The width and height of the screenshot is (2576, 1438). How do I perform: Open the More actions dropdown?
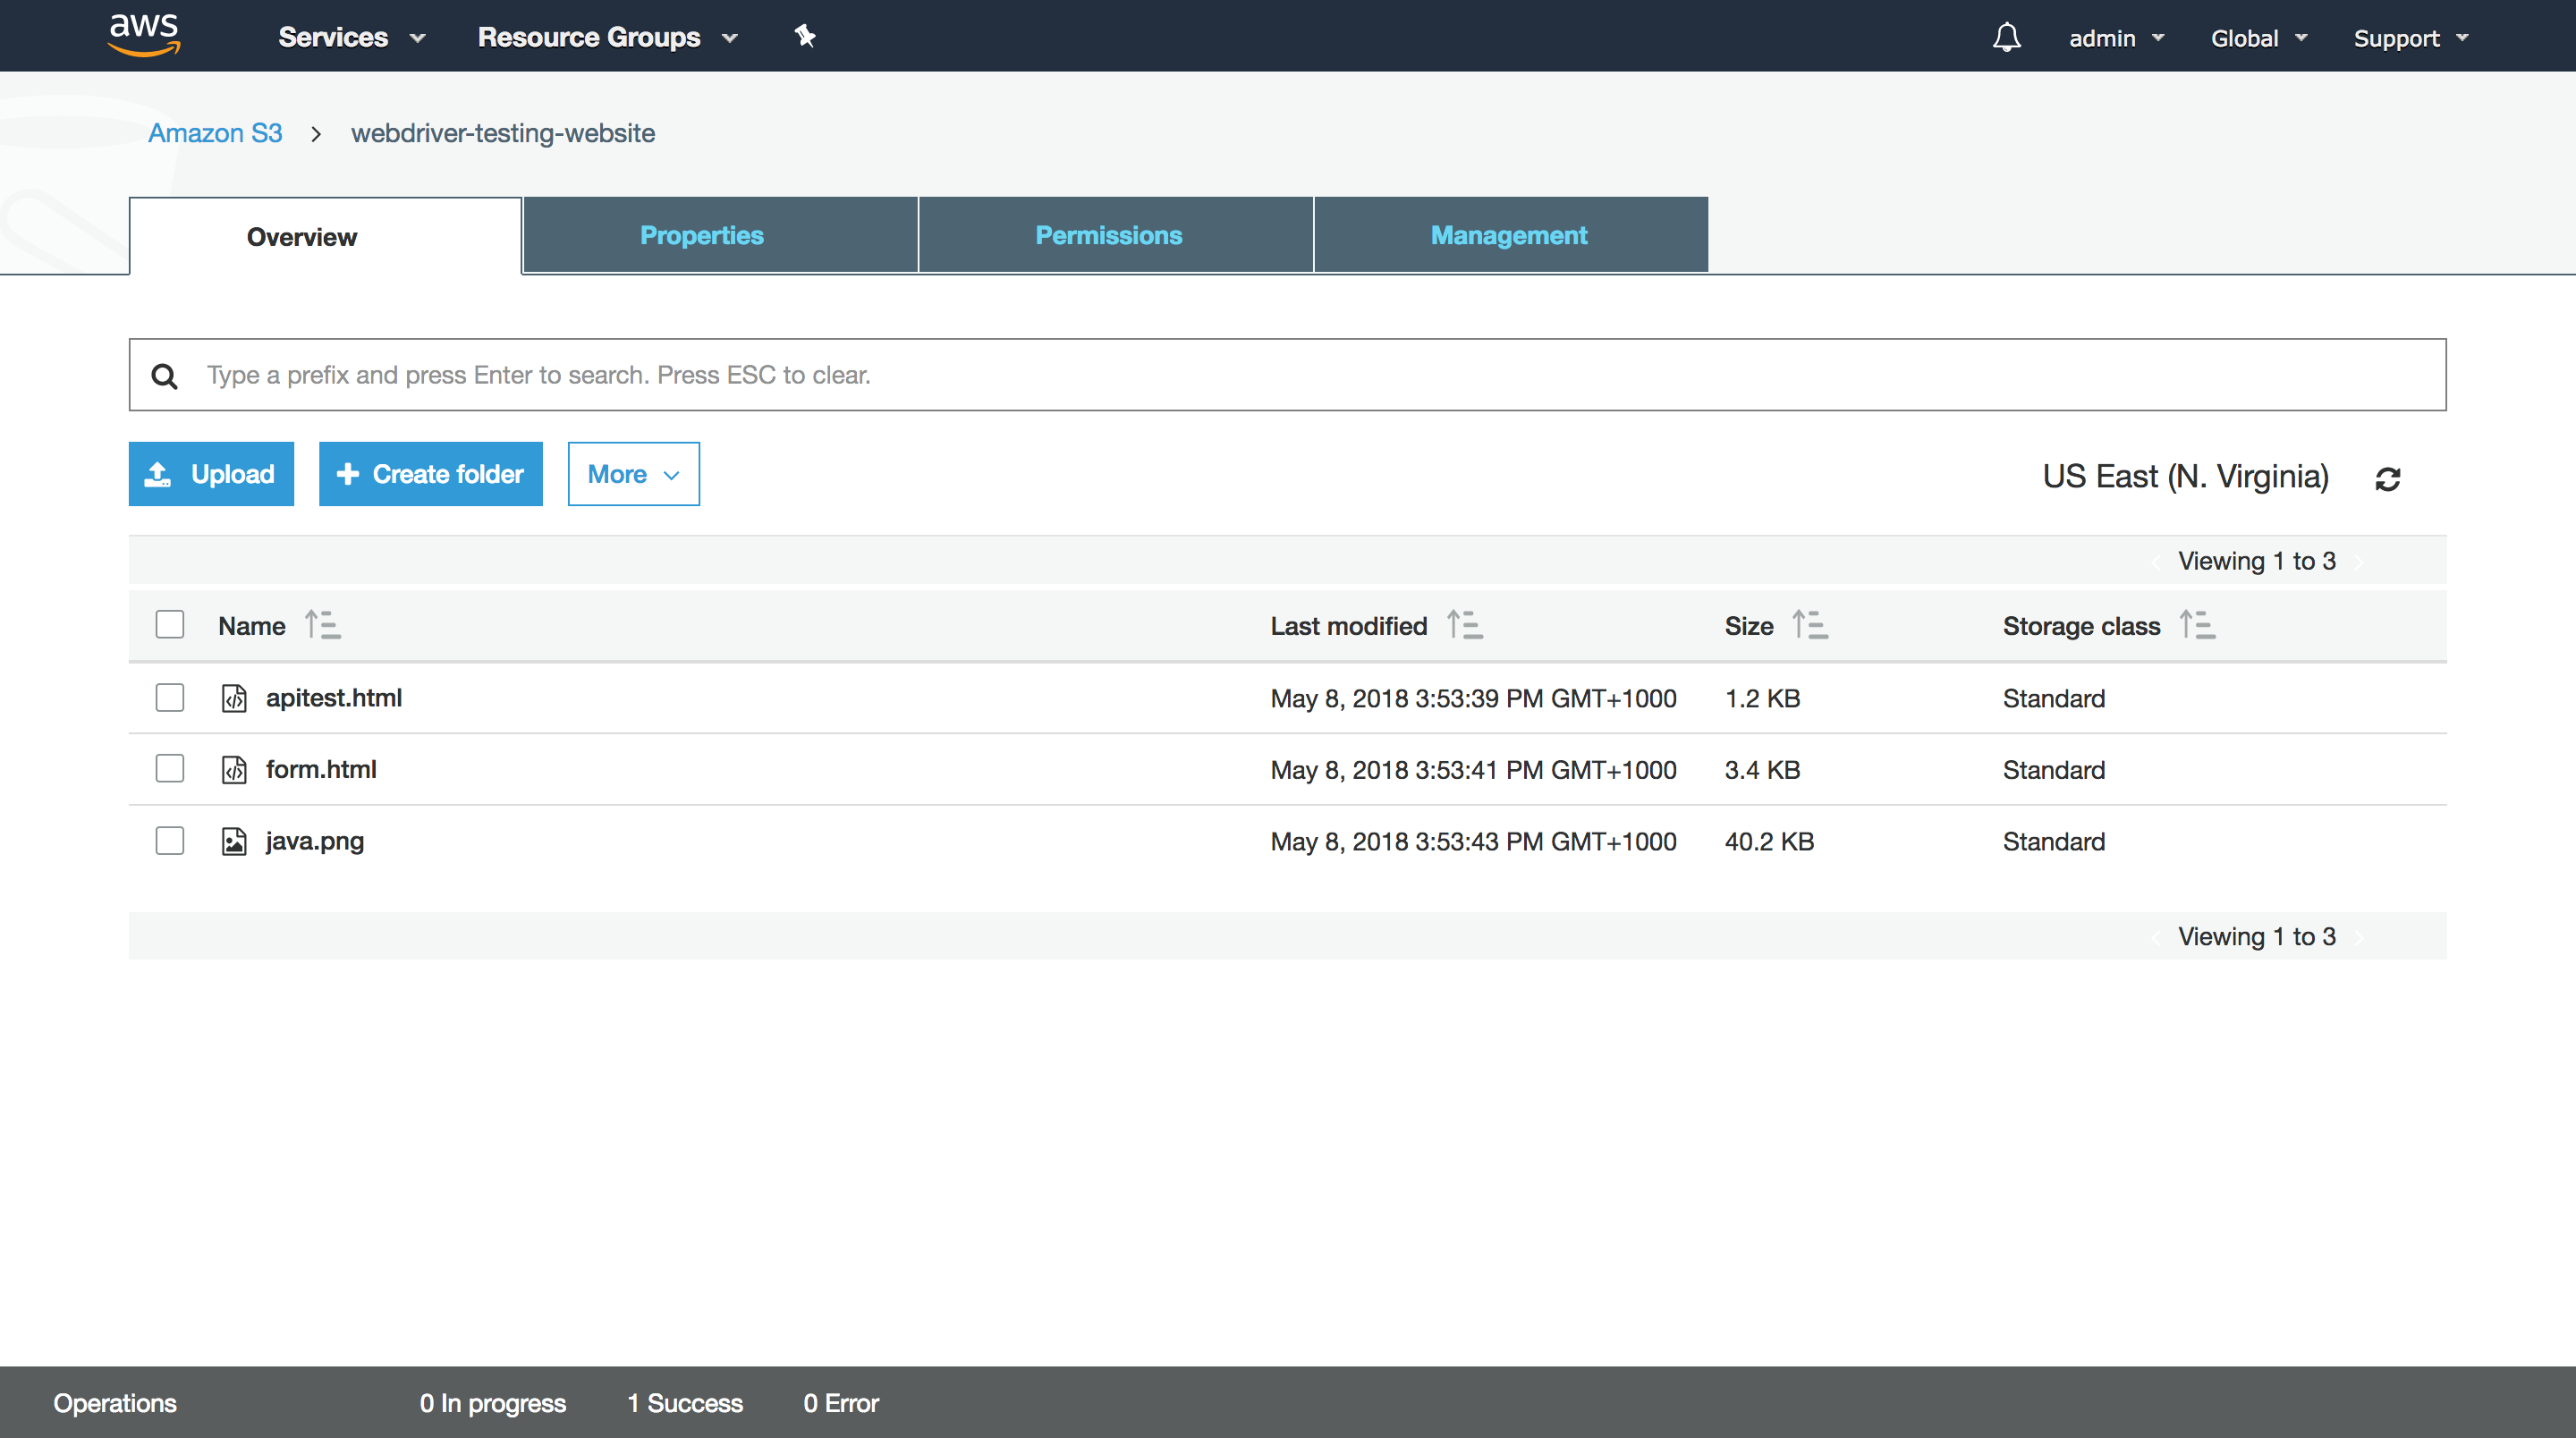(633, 474)
